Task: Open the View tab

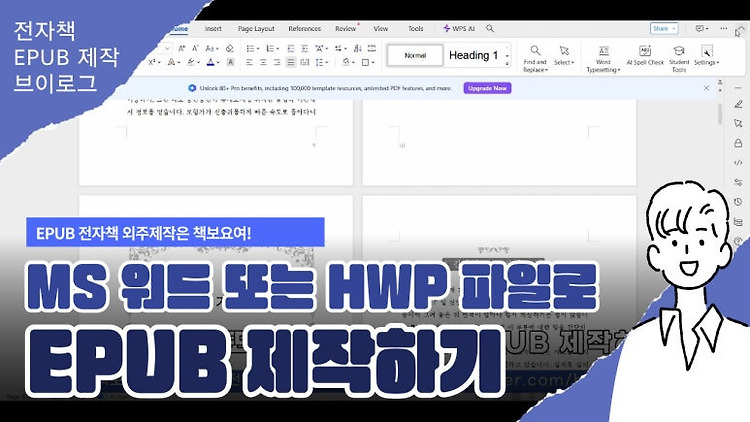Action: coord(381,29)
